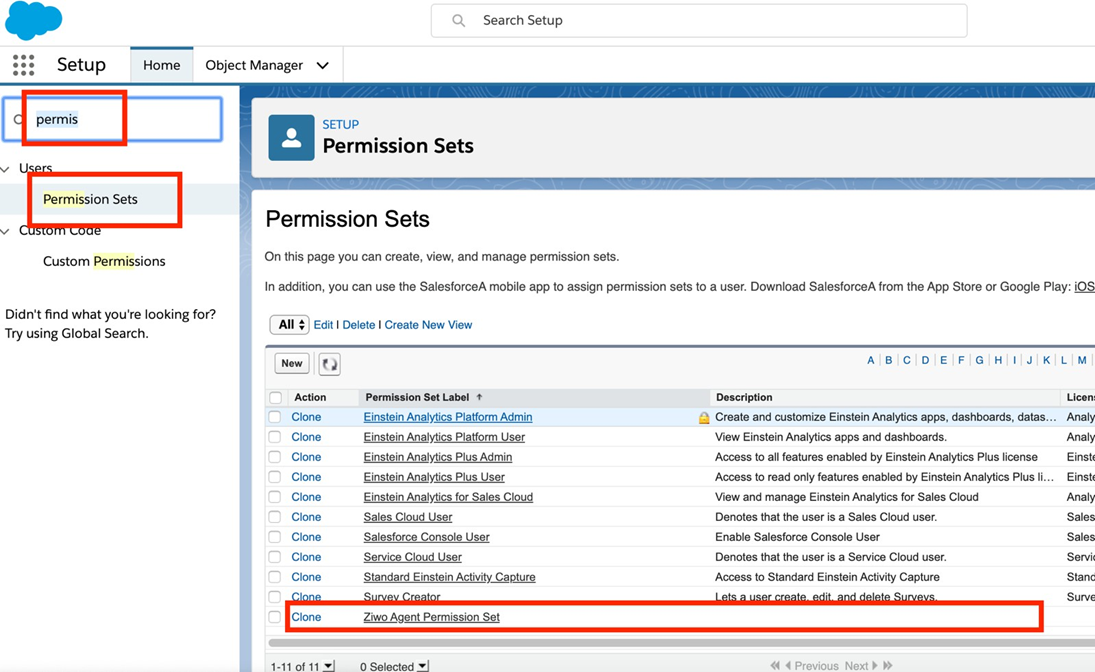This screenshot has height=672, width=1095.
Task: Filter list by letter D
Action: [x=925, y=360]
